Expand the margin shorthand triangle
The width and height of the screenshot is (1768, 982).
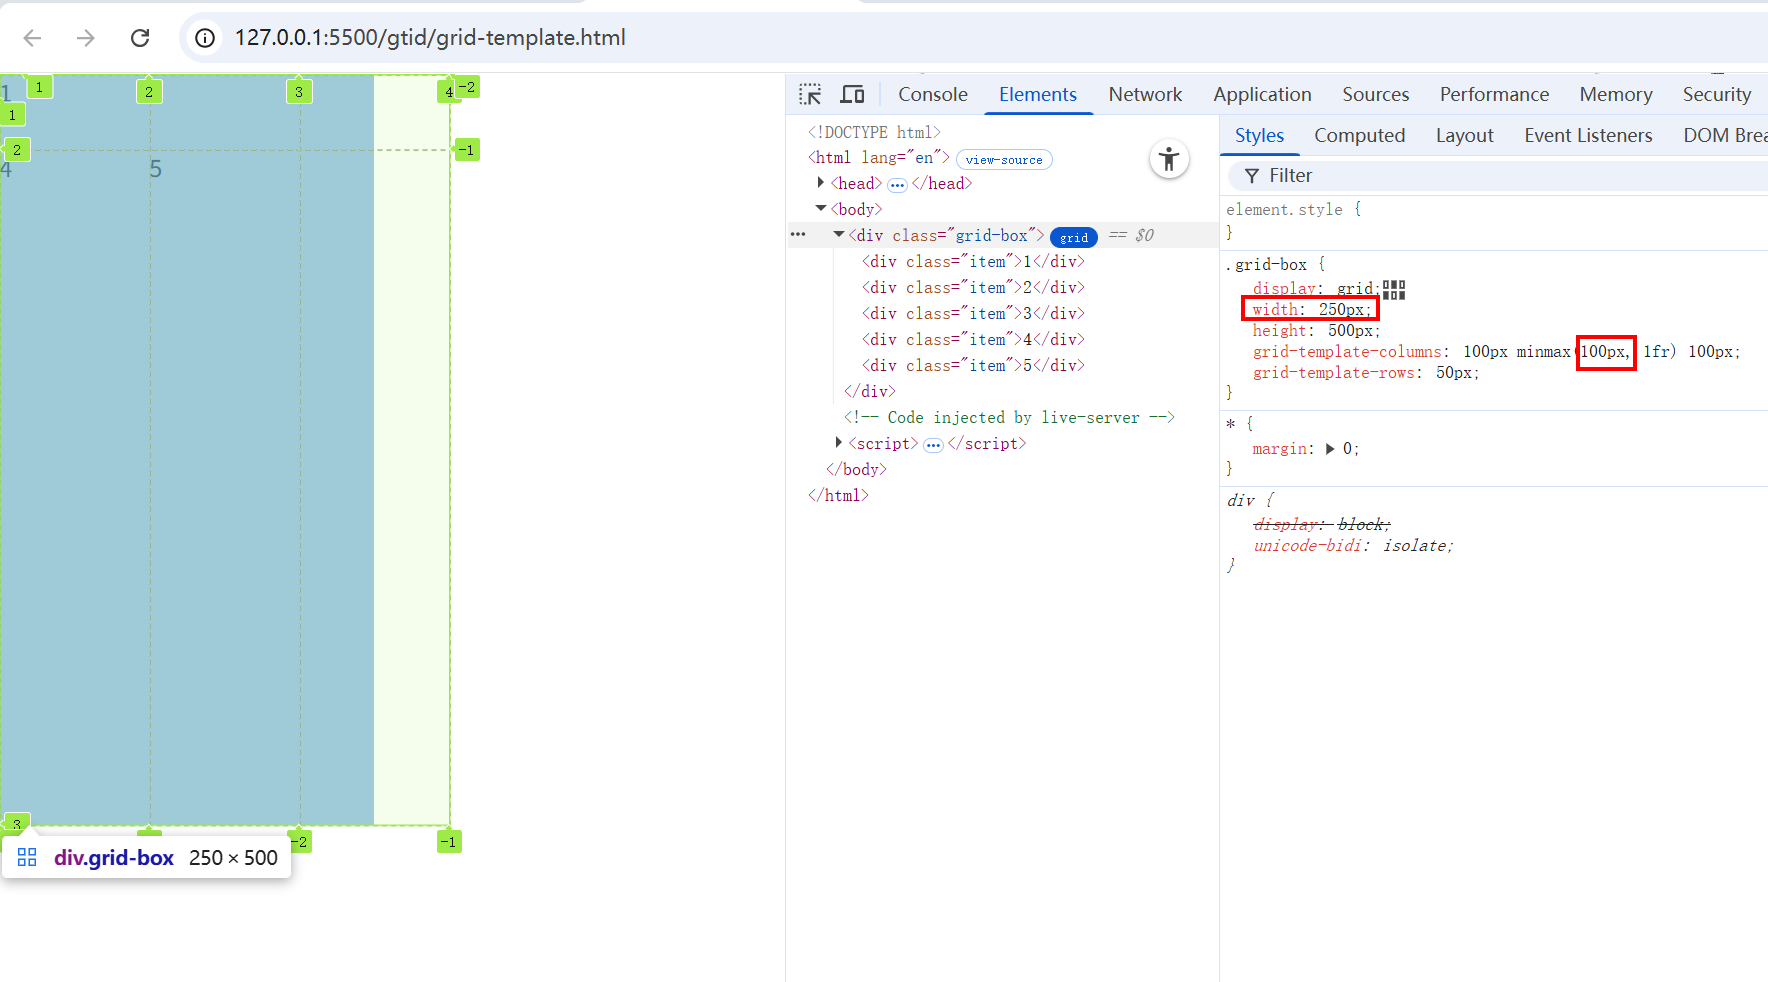pos(1330,449)
